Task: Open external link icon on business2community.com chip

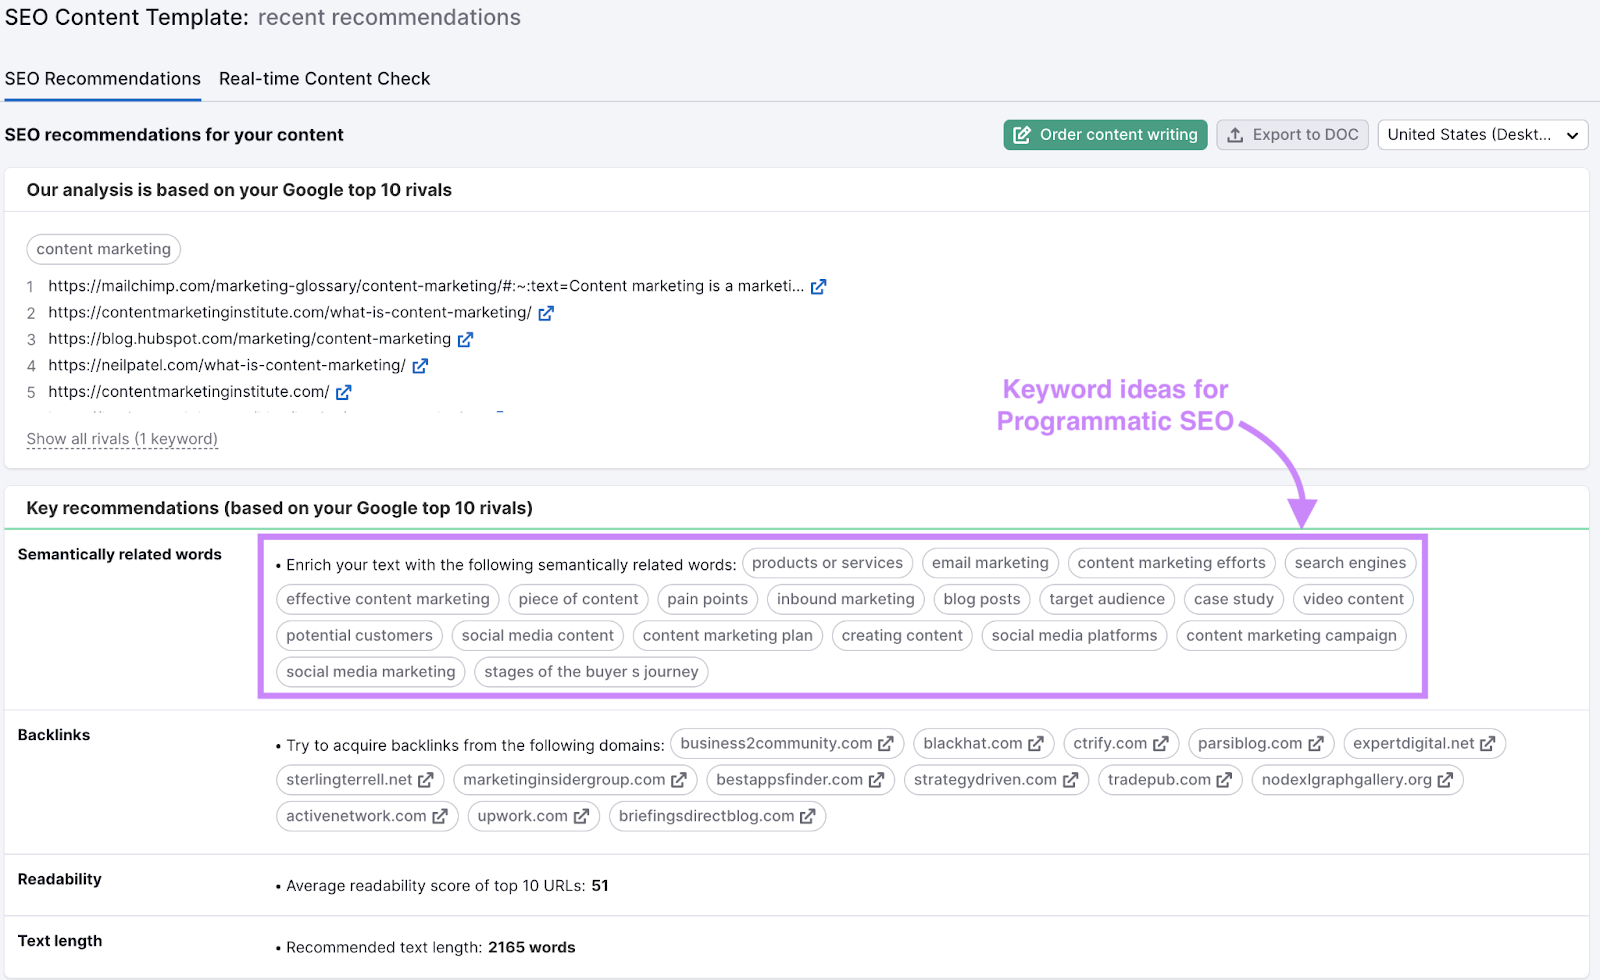Action: (885, 744)
